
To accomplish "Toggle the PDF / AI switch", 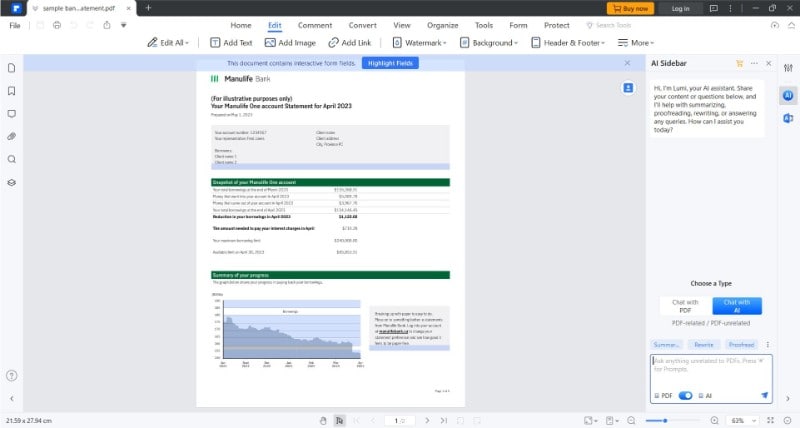I will pyautogui.click(x=685, y=395).
